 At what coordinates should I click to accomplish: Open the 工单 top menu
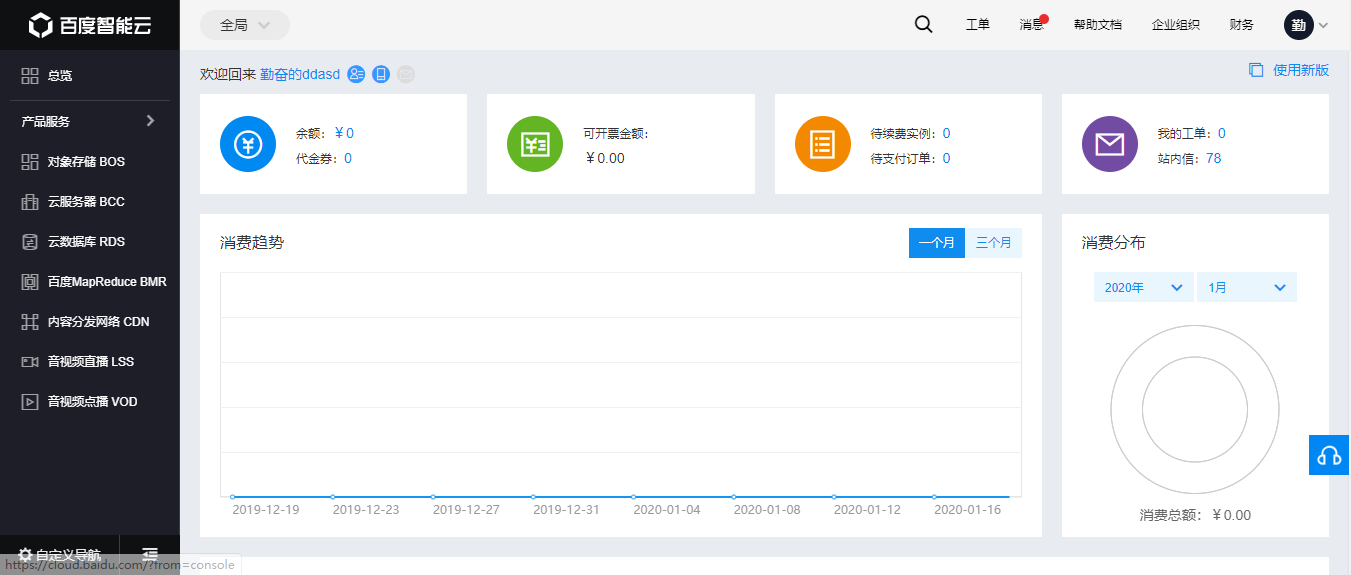pyautogui.click(x=978, y=25)
